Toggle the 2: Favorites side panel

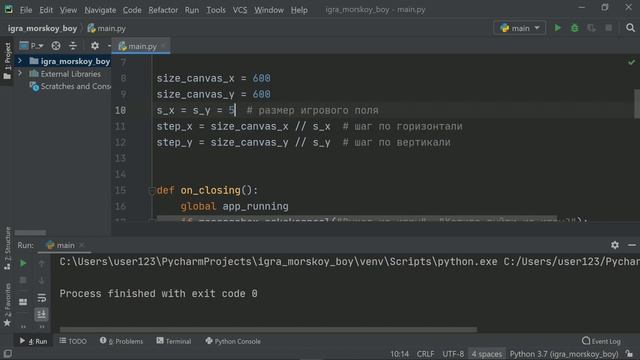click(7, 304)
